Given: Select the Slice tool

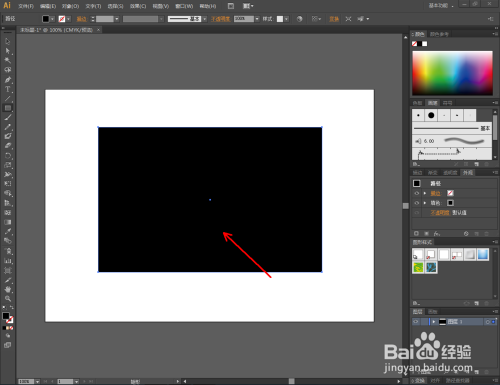Looking at the screenshot, I should click(x=8, y=280).
